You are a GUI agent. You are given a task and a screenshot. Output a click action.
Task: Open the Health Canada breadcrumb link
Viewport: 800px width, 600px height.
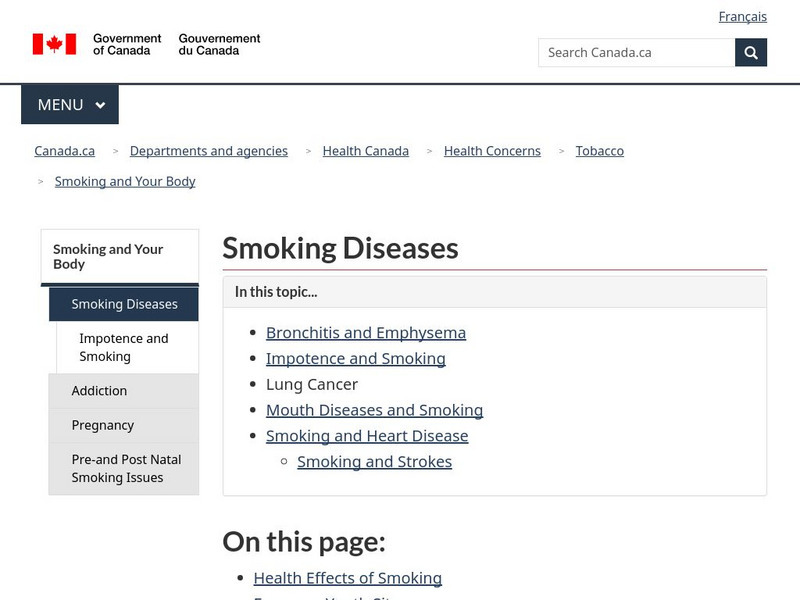365,151
